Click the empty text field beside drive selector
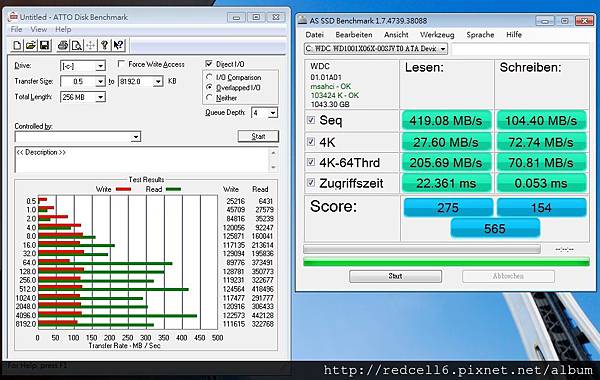The image size is (600, 380). [x=520, y=49]
